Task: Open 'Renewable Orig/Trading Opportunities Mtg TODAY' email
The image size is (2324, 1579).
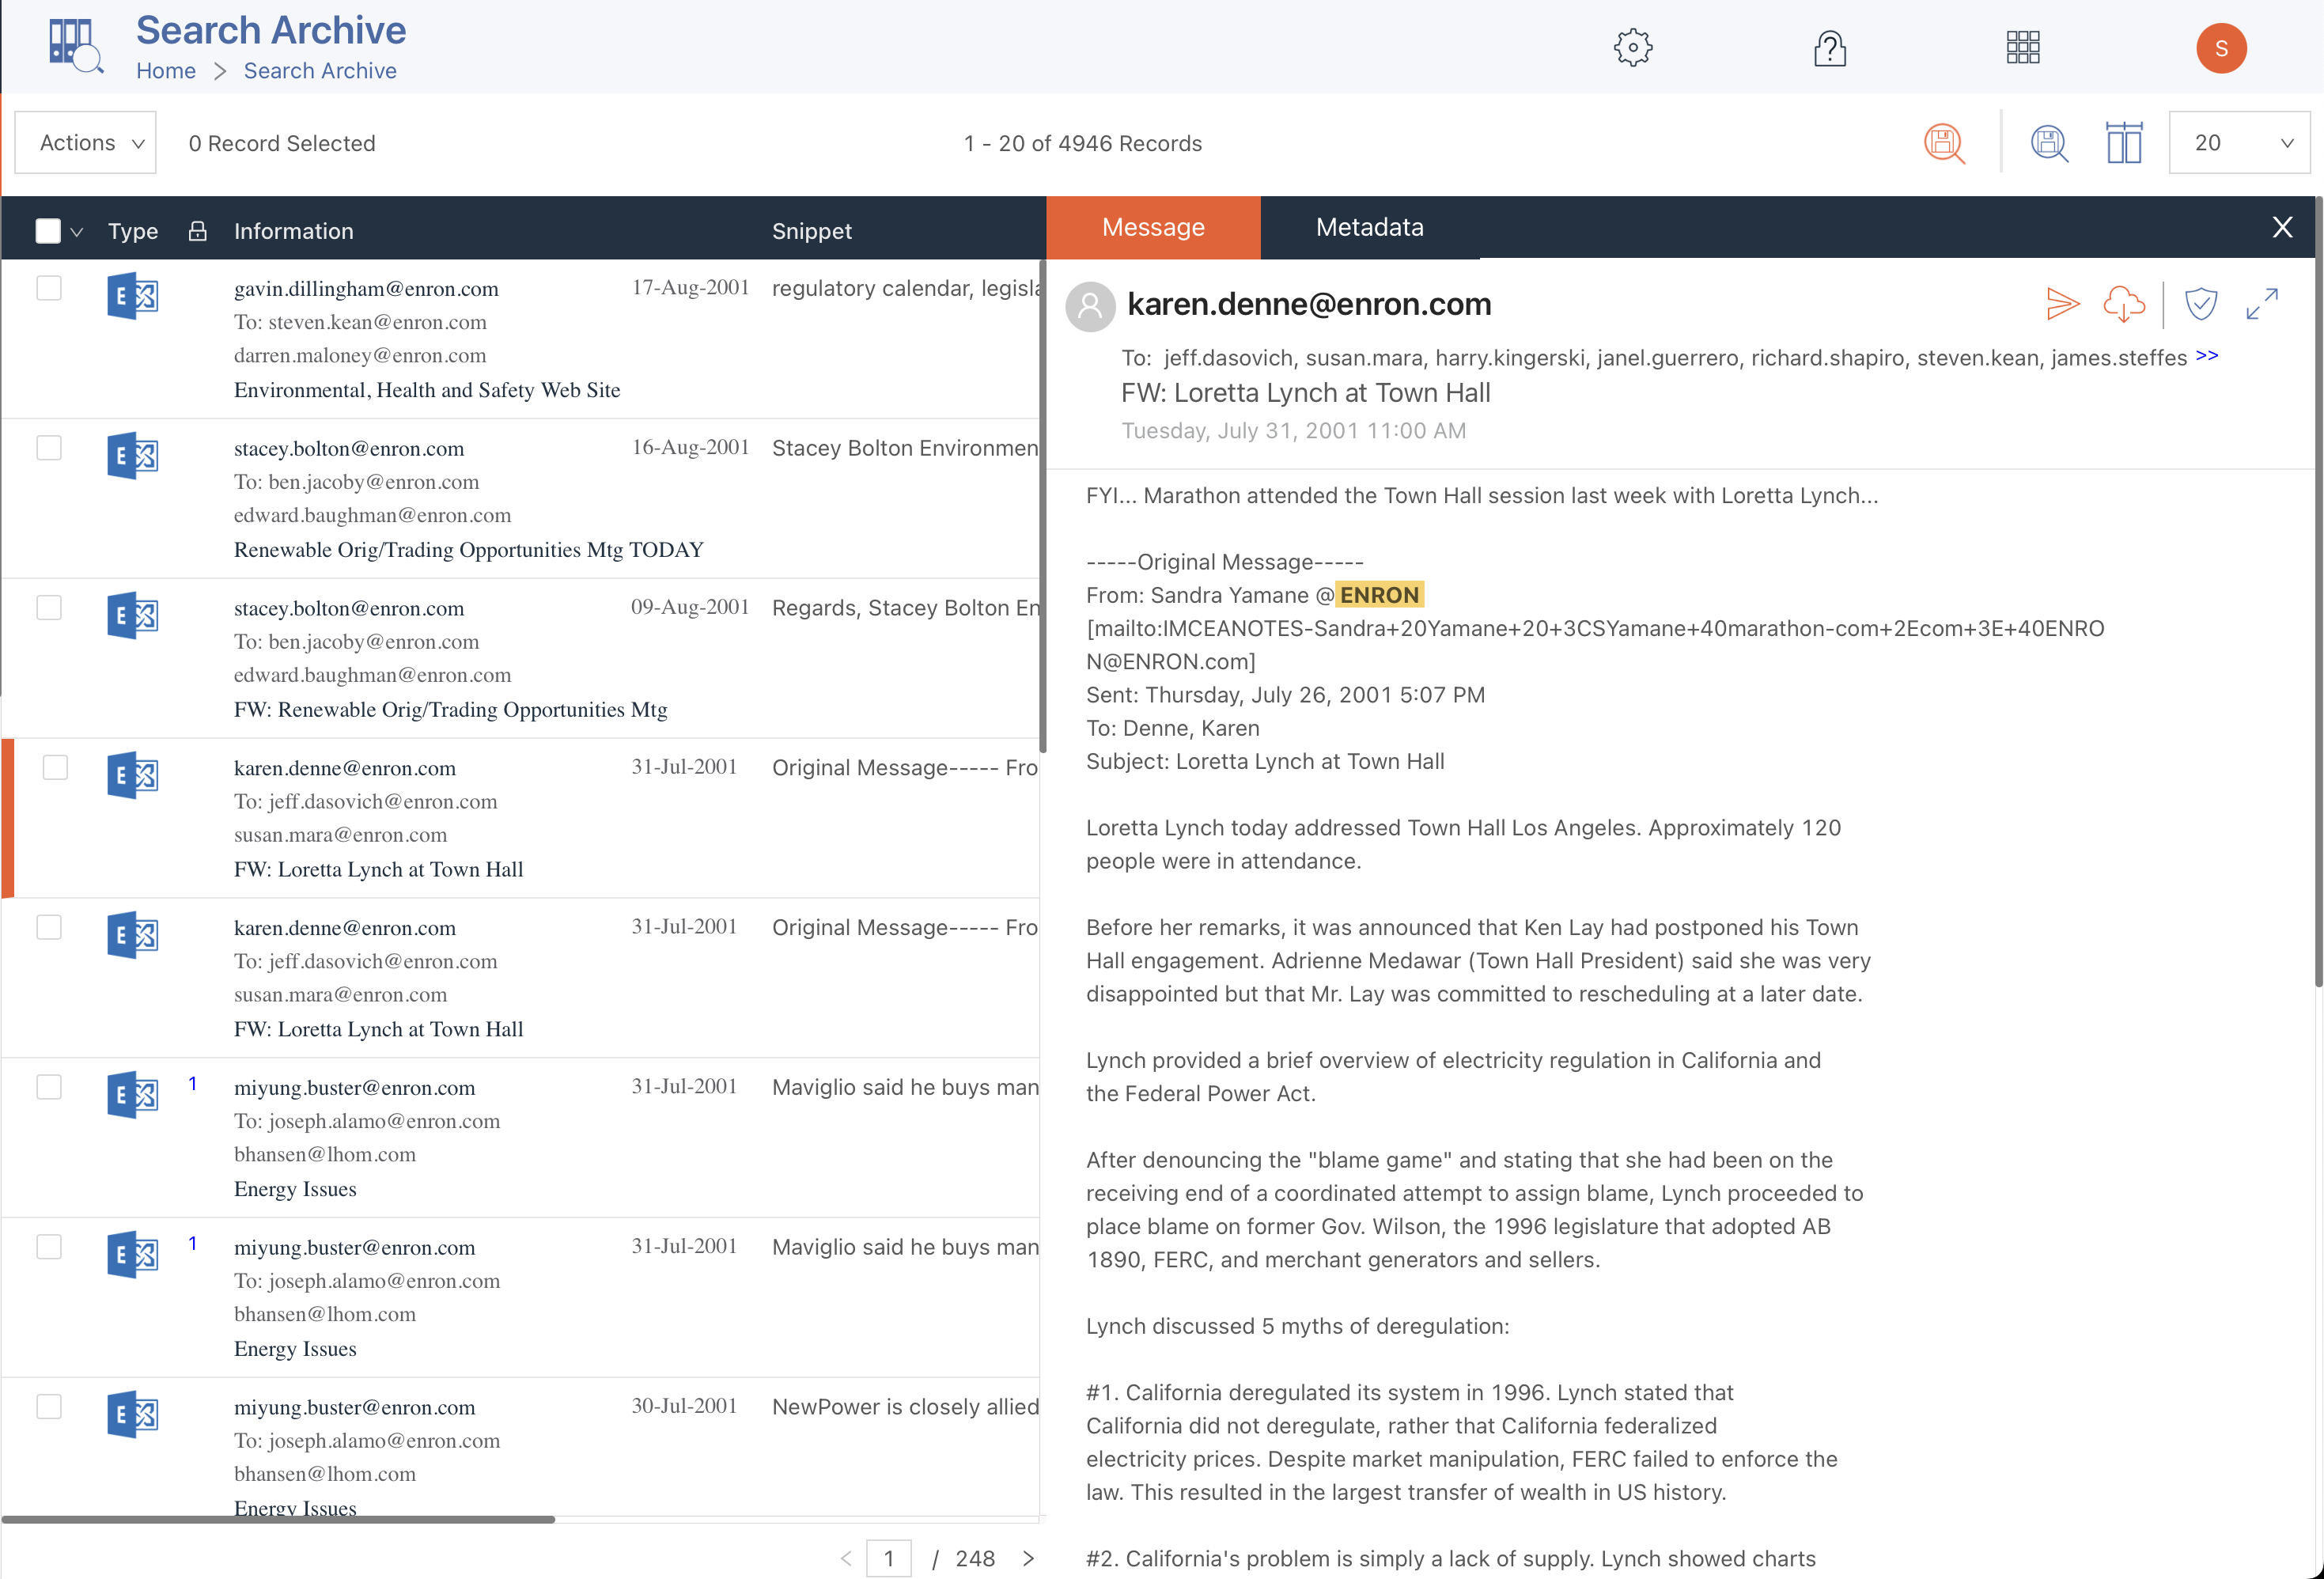Action: point(469,550)
